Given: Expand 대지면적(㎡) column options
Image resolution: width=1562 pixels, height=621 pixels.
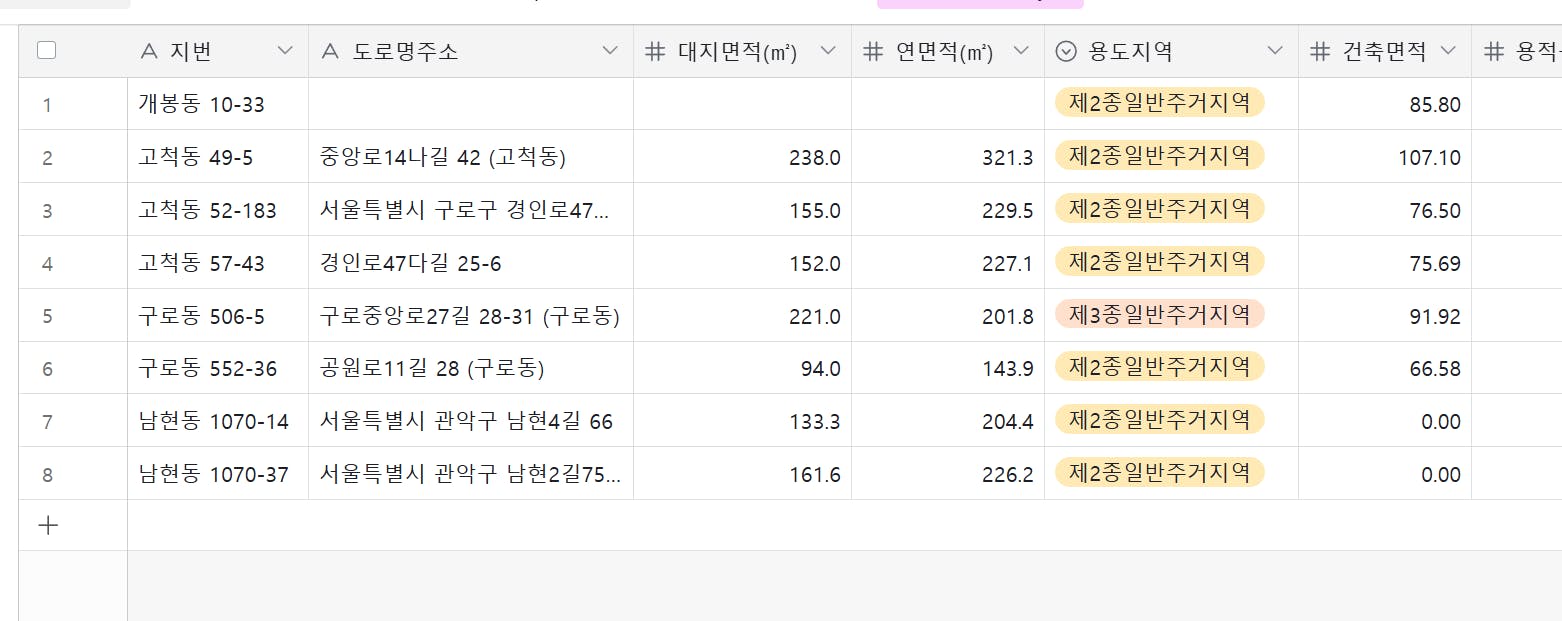Looking at the screenshot, I should 828,52.
